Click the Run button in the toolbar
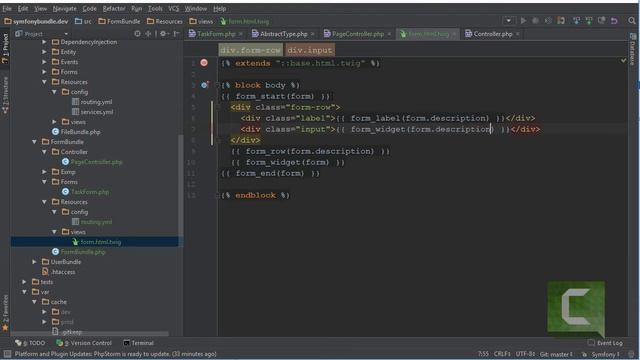Viewport: 640px width, 360px height. tap(523, 21)
